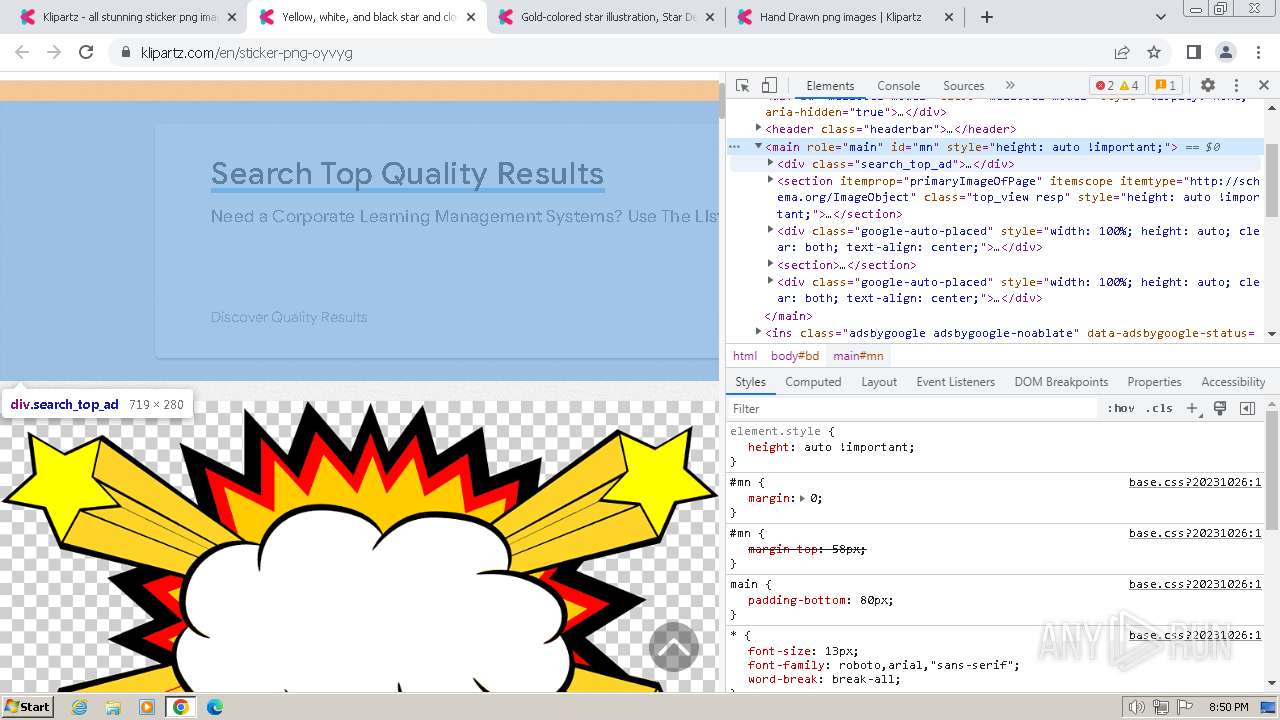Click the 'Discover Quality Results' text

coord(289,317)
